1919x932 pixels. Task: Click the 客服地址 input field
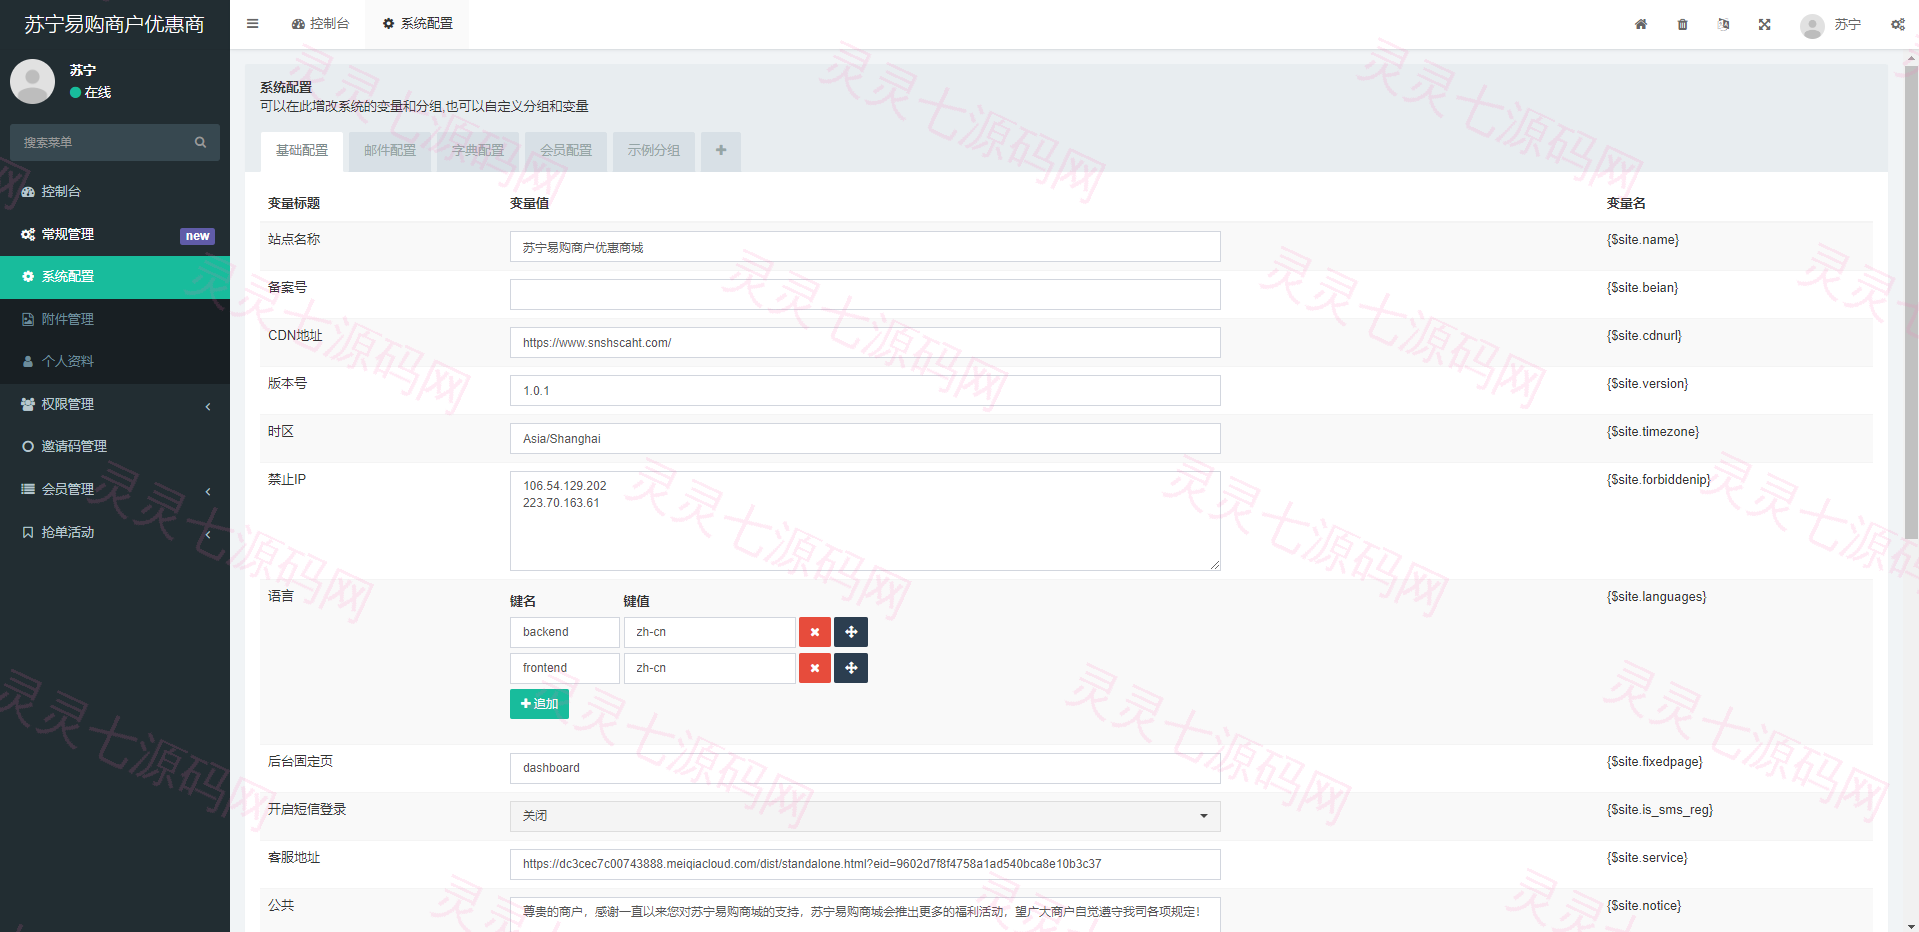click(865, 864)
